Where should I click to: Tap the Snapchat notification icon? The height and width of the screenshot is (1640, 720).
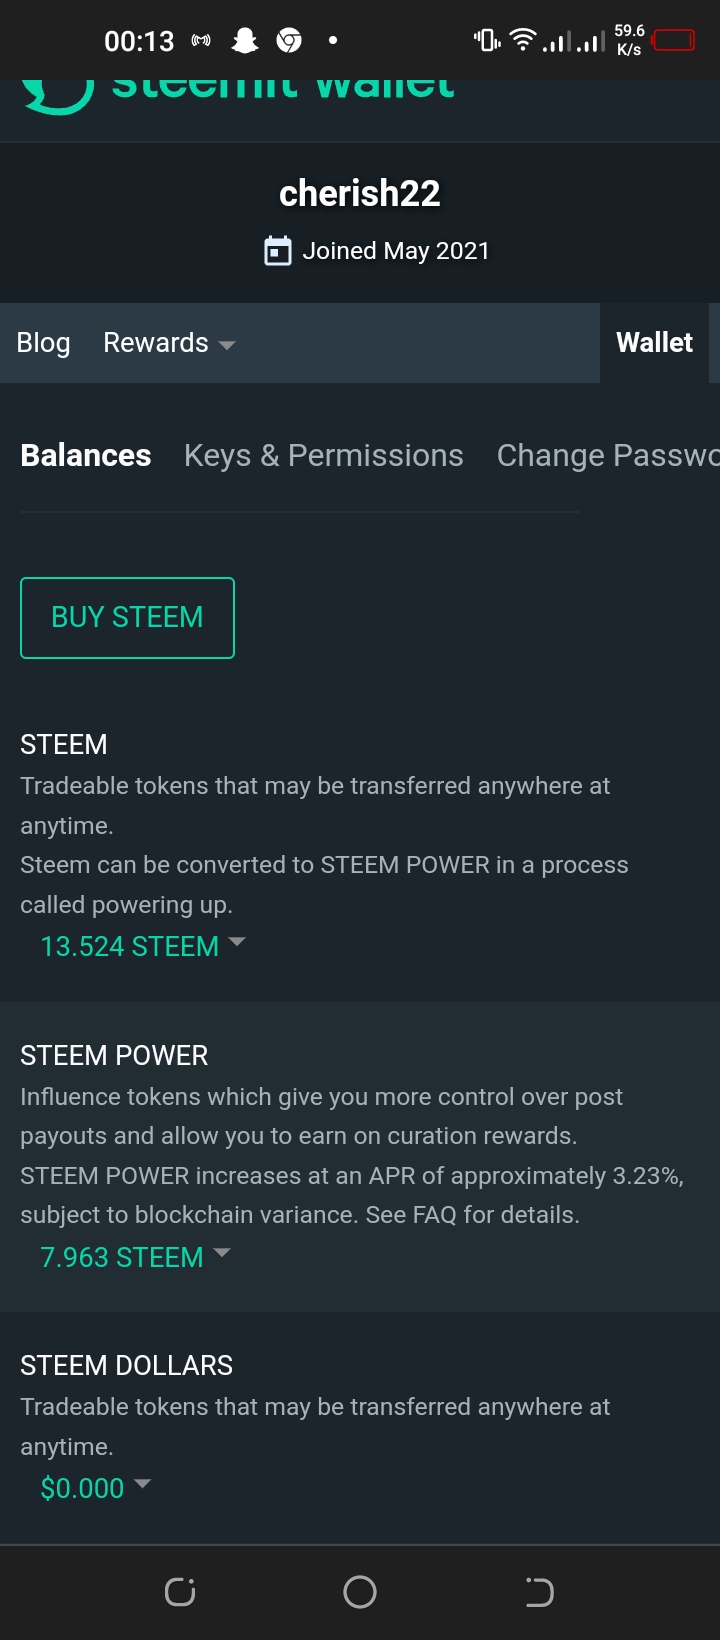[x=245, y=41]
